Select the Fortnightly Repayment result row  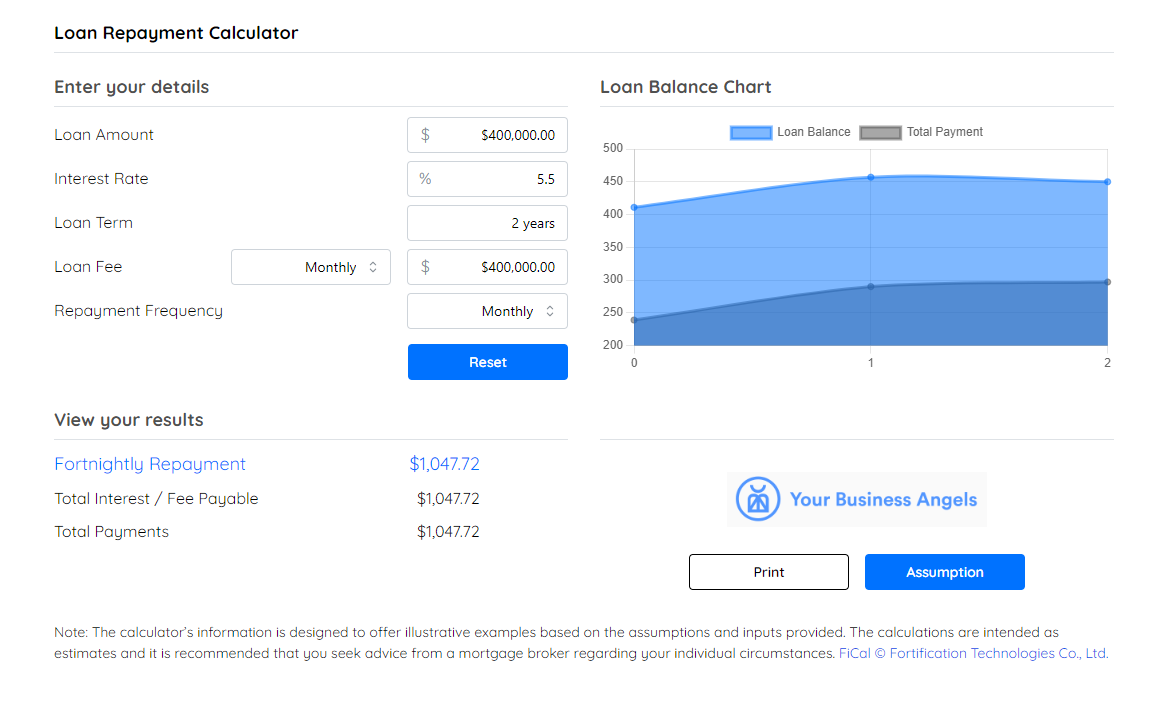[x=150, y=463]
